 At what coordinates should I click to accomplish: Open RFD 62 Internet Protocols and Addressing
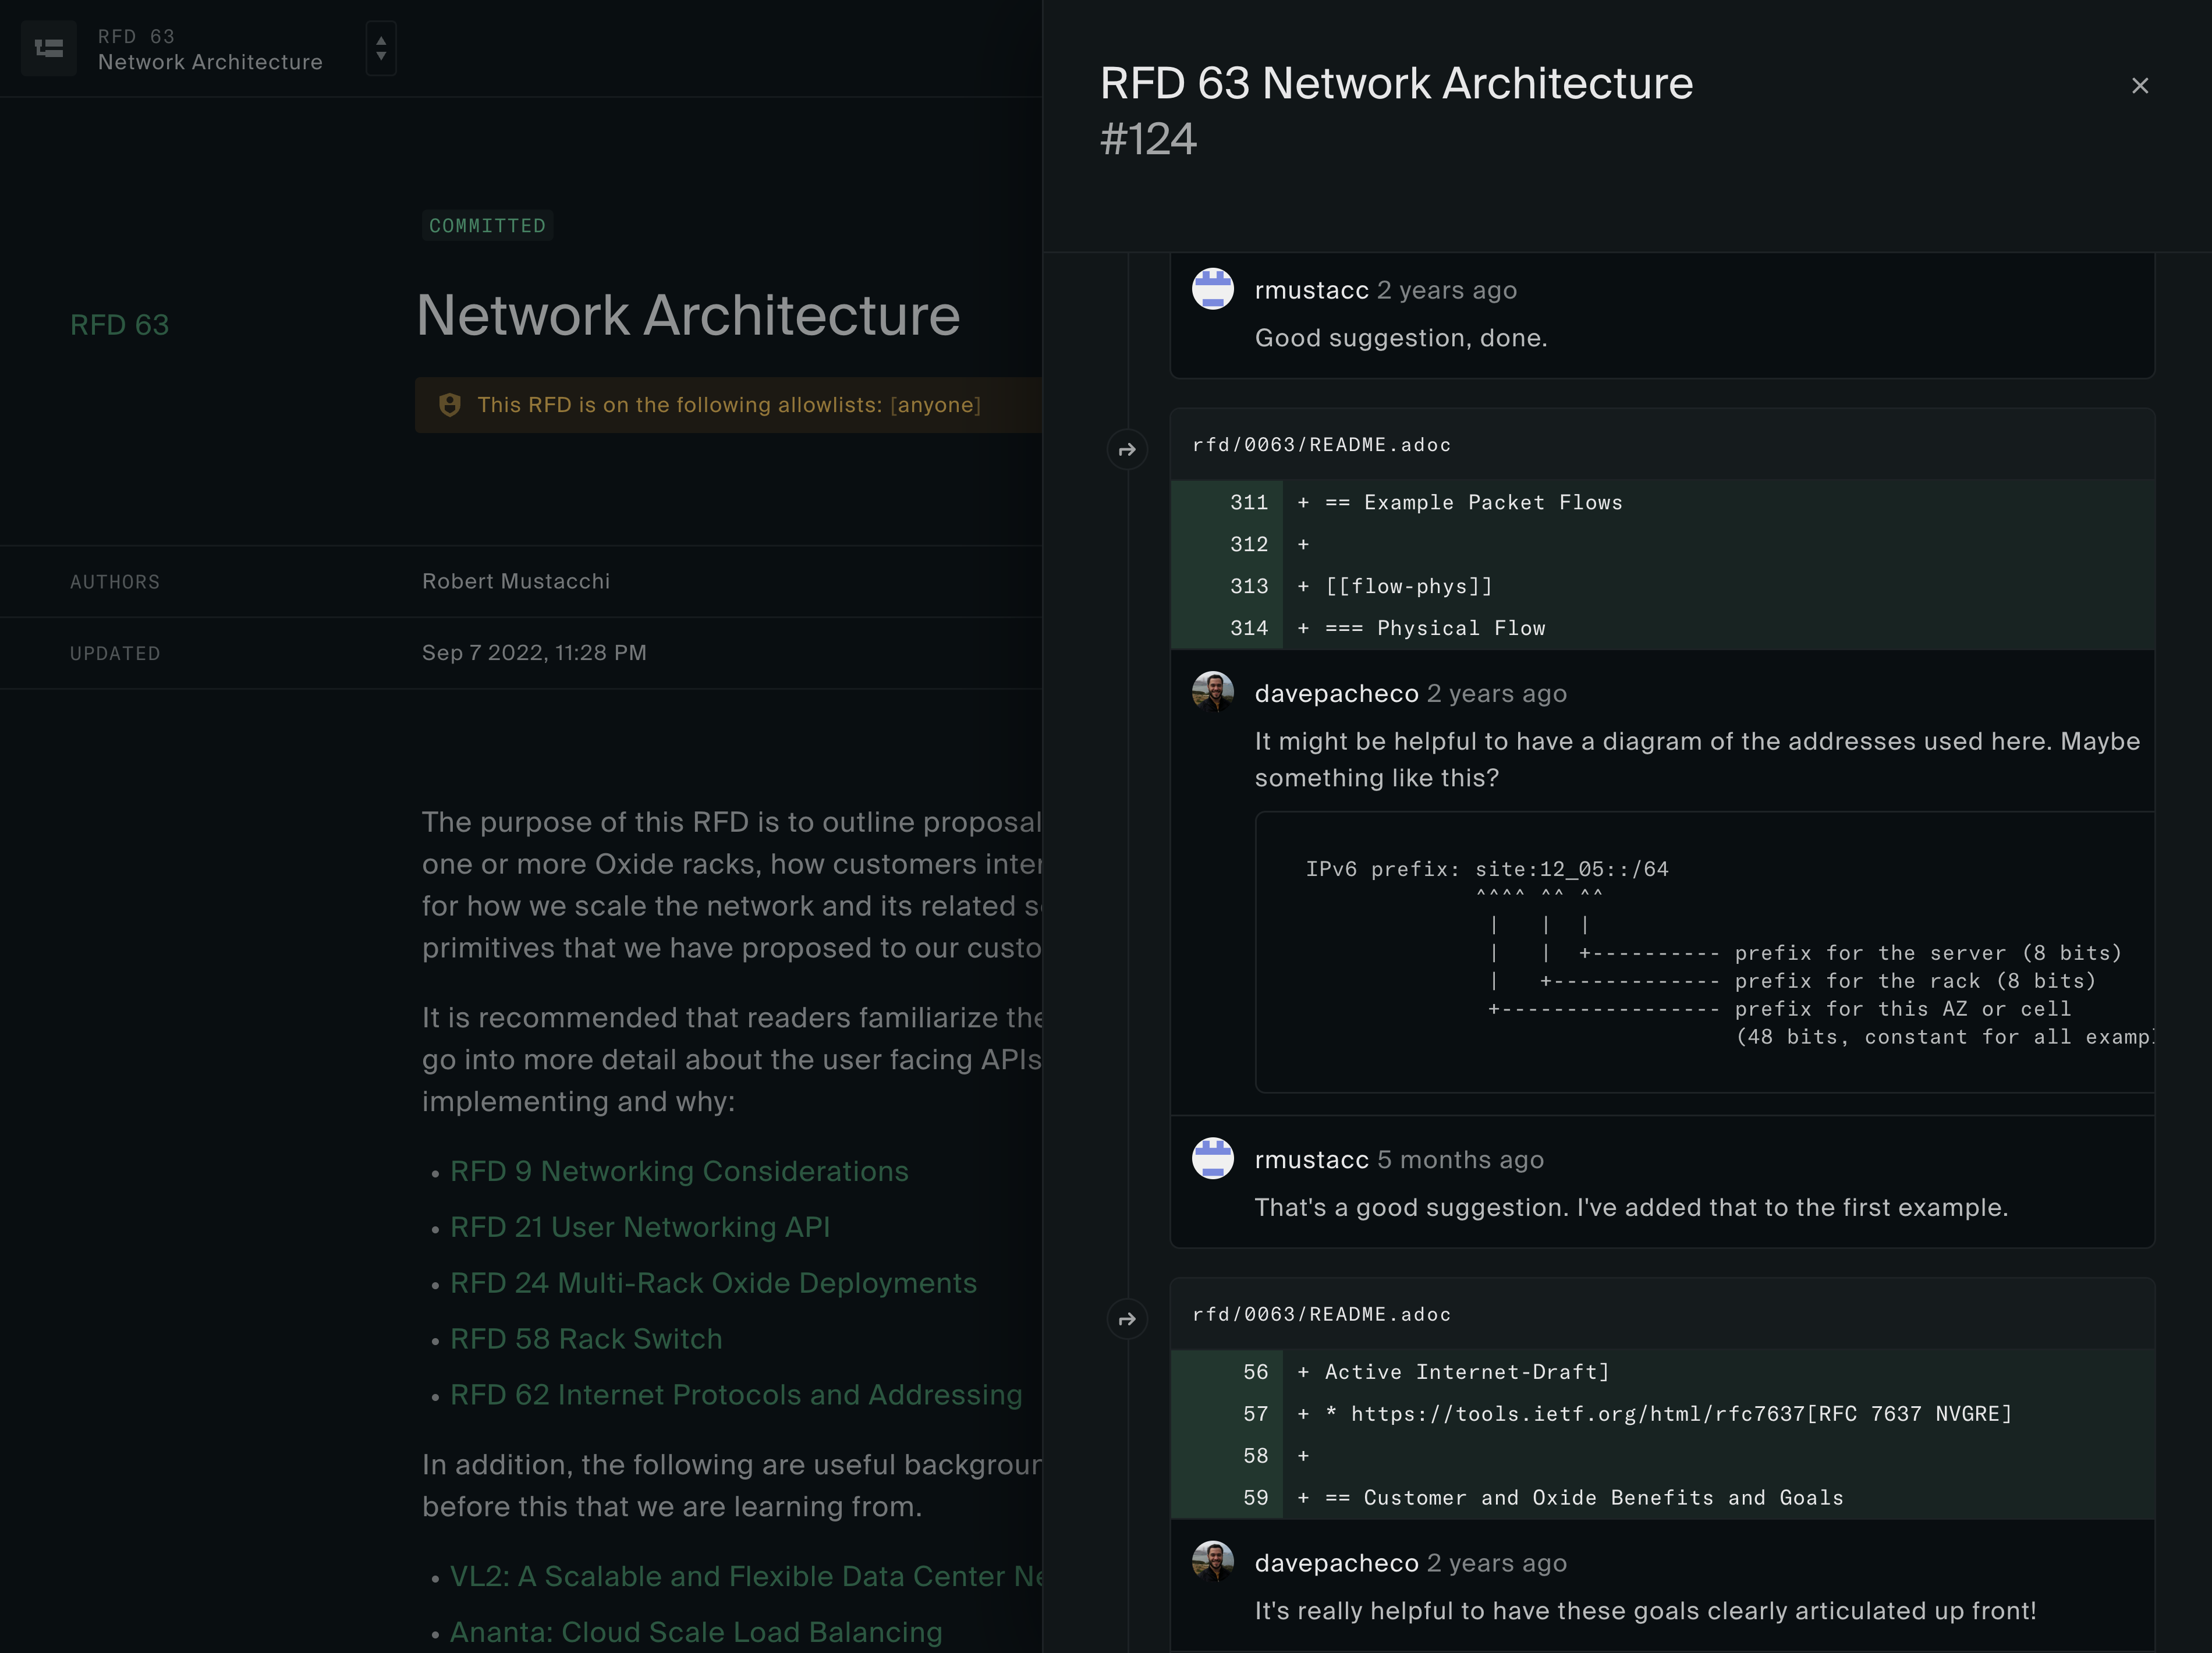click(736, 1394)
